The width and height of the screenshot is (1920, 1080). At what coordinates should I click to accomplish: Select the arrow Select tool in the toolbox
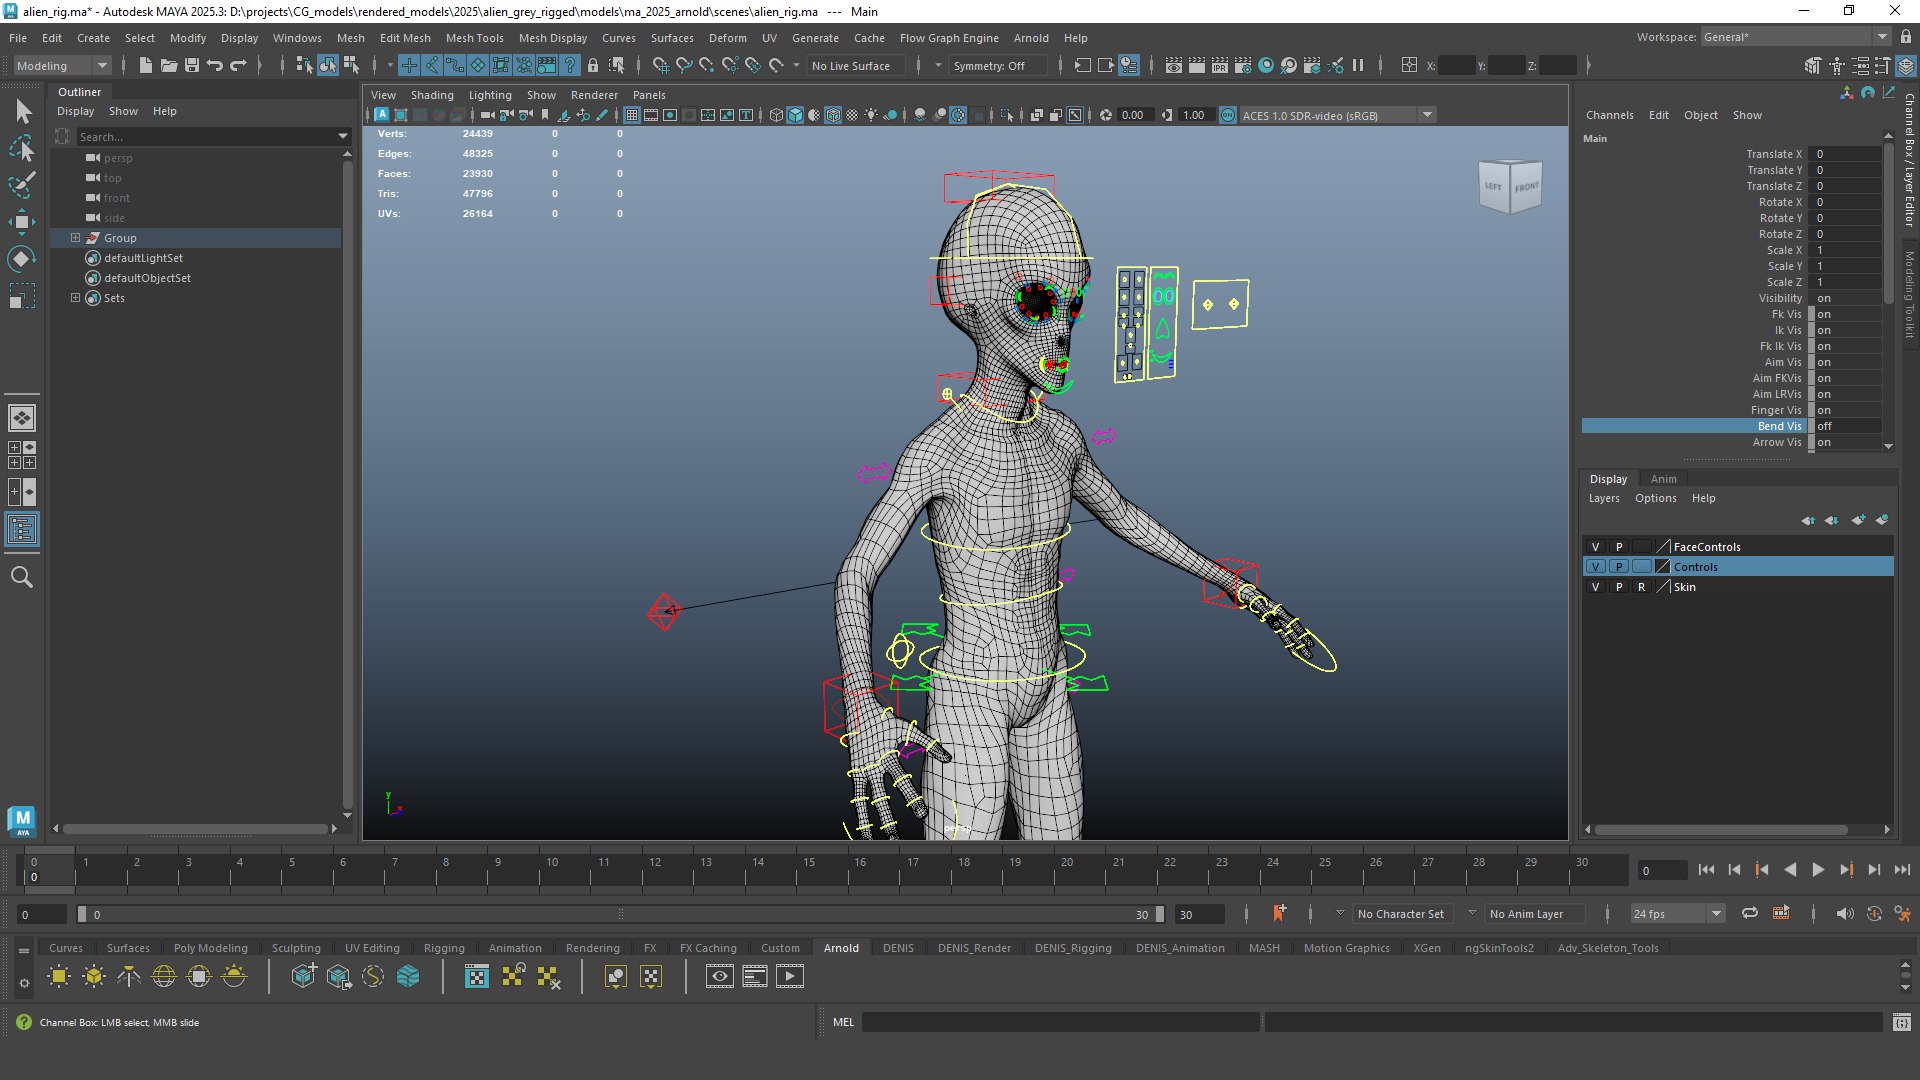[x=23, y=111]
